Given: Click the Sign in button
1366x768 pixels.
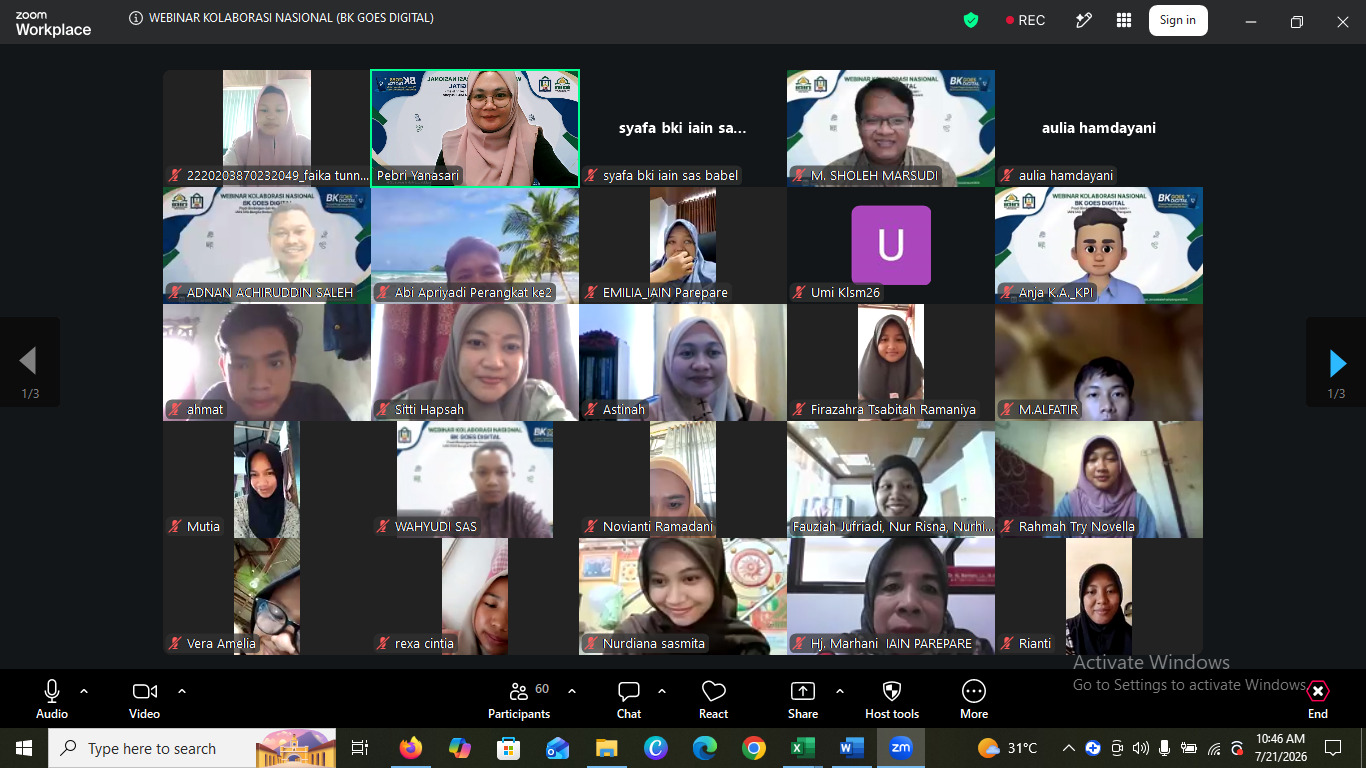Looking at the screenshot, I should pyautogui.click(x=1178, y=20).
